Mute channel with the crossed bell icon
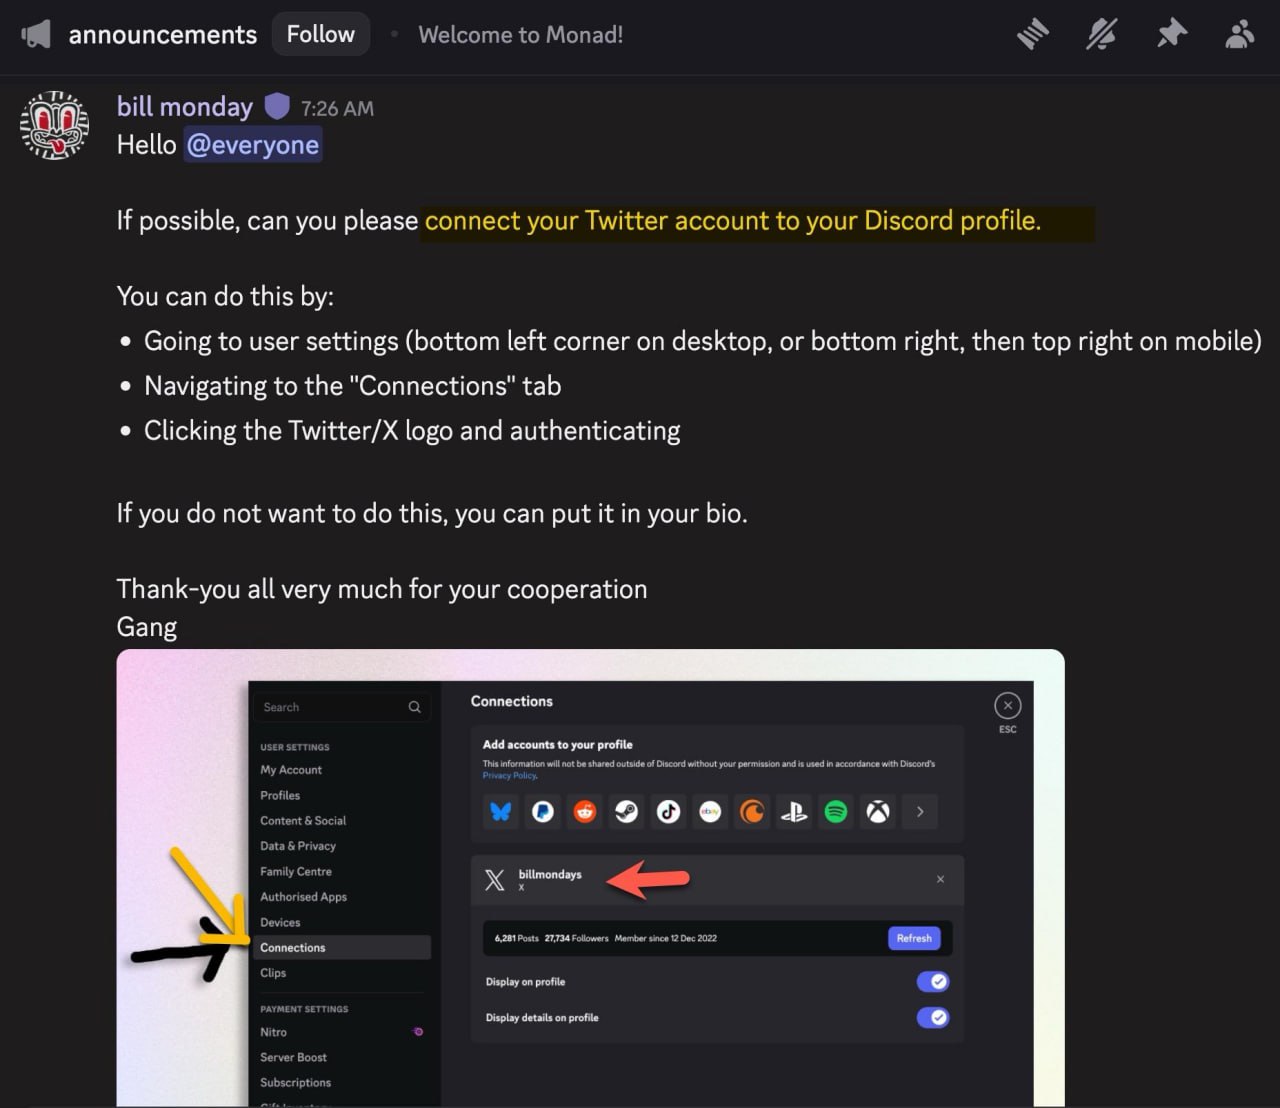Image resolution: width=1280 pixels, height=1108 pixels. coord(1101,35)
